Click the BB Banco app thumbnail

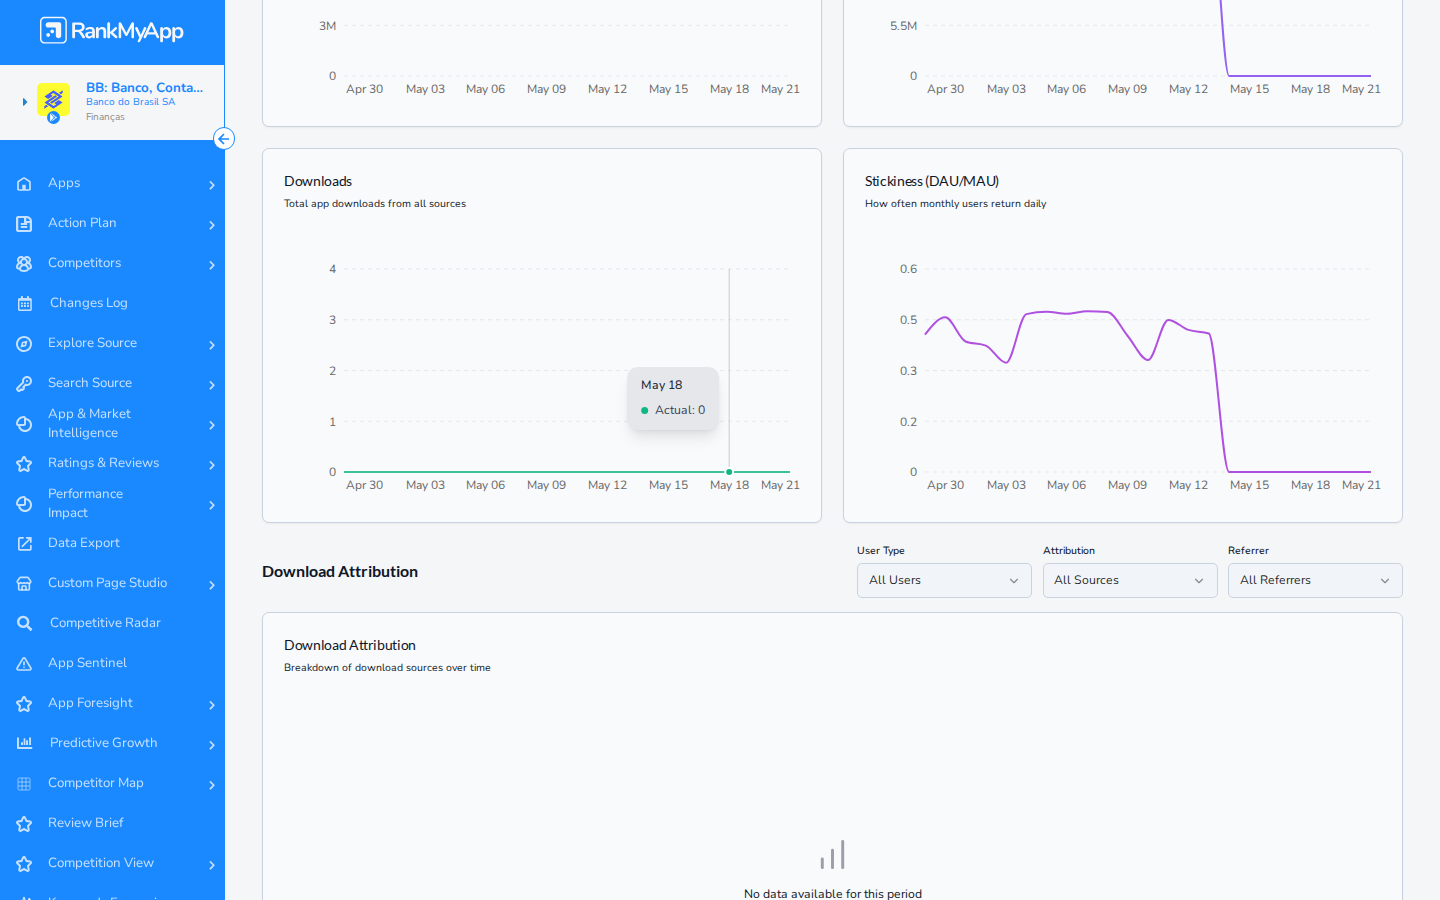(x=53, y=101)
